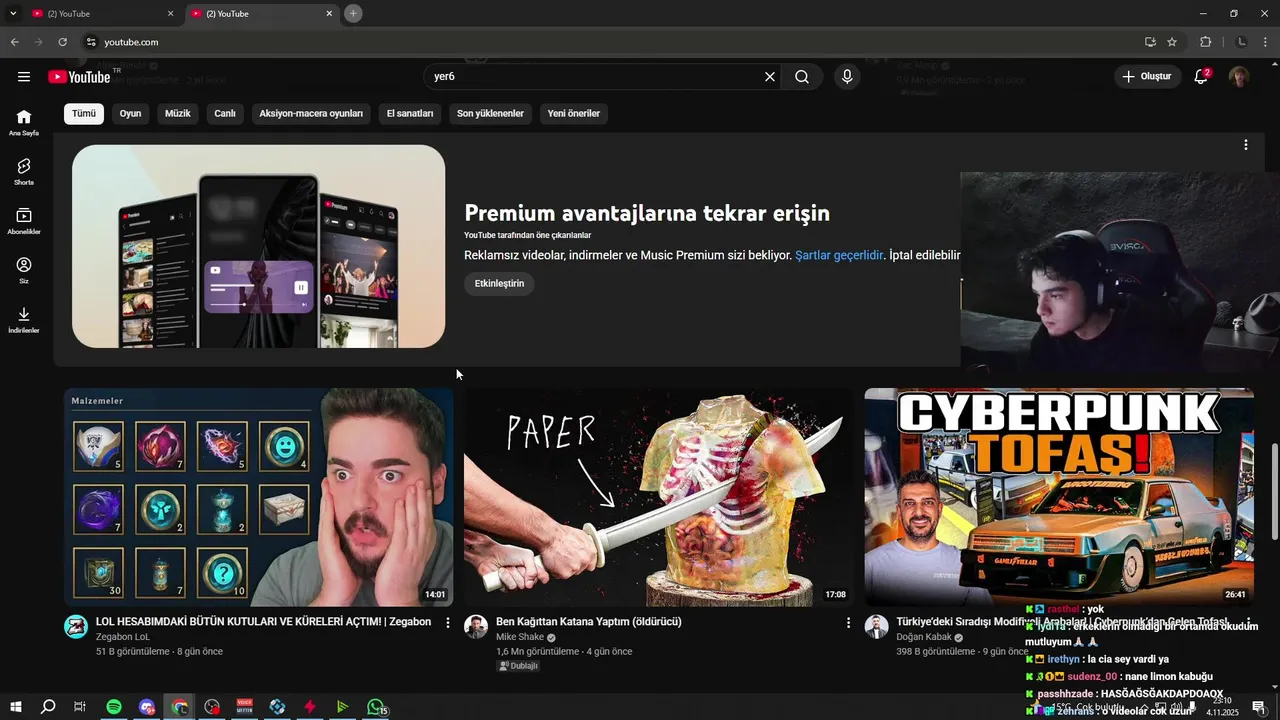The height and width of the screenshot is (720, 1280).
Task: Reload the page in Chrome
Action: (62, 42)
